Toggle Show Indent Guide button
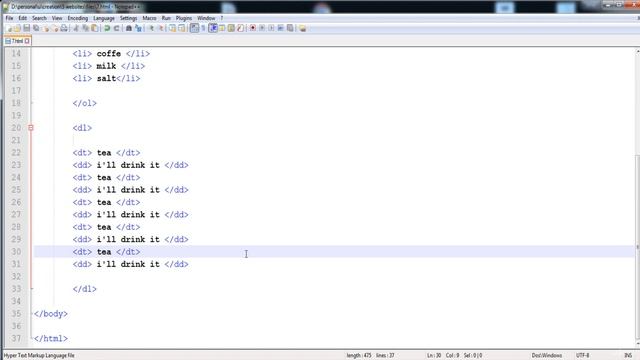The width and height of the screenshot is (640, 360). point(213,28)
